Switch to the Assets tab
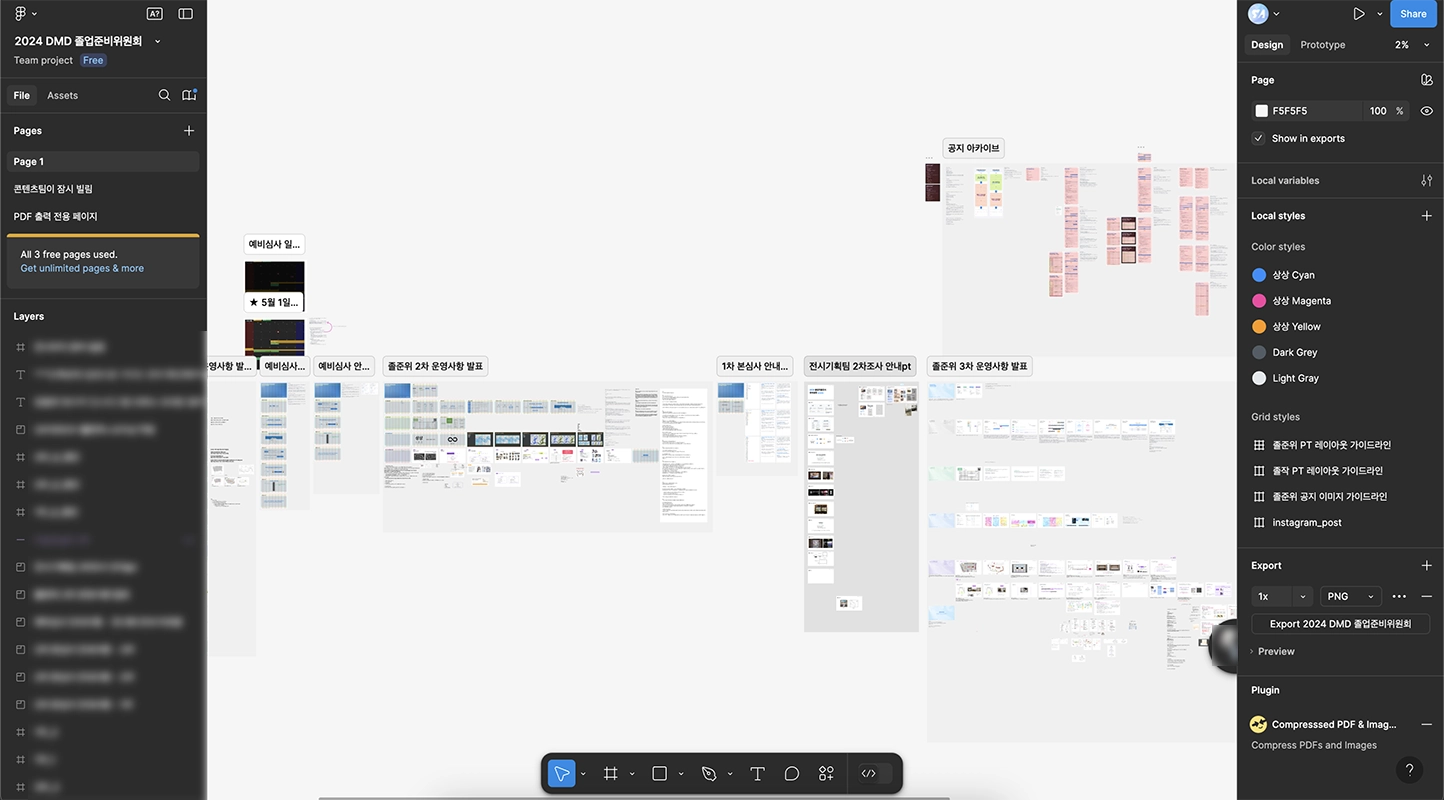This screenshot has width=1444, height=800. [62, 95]
